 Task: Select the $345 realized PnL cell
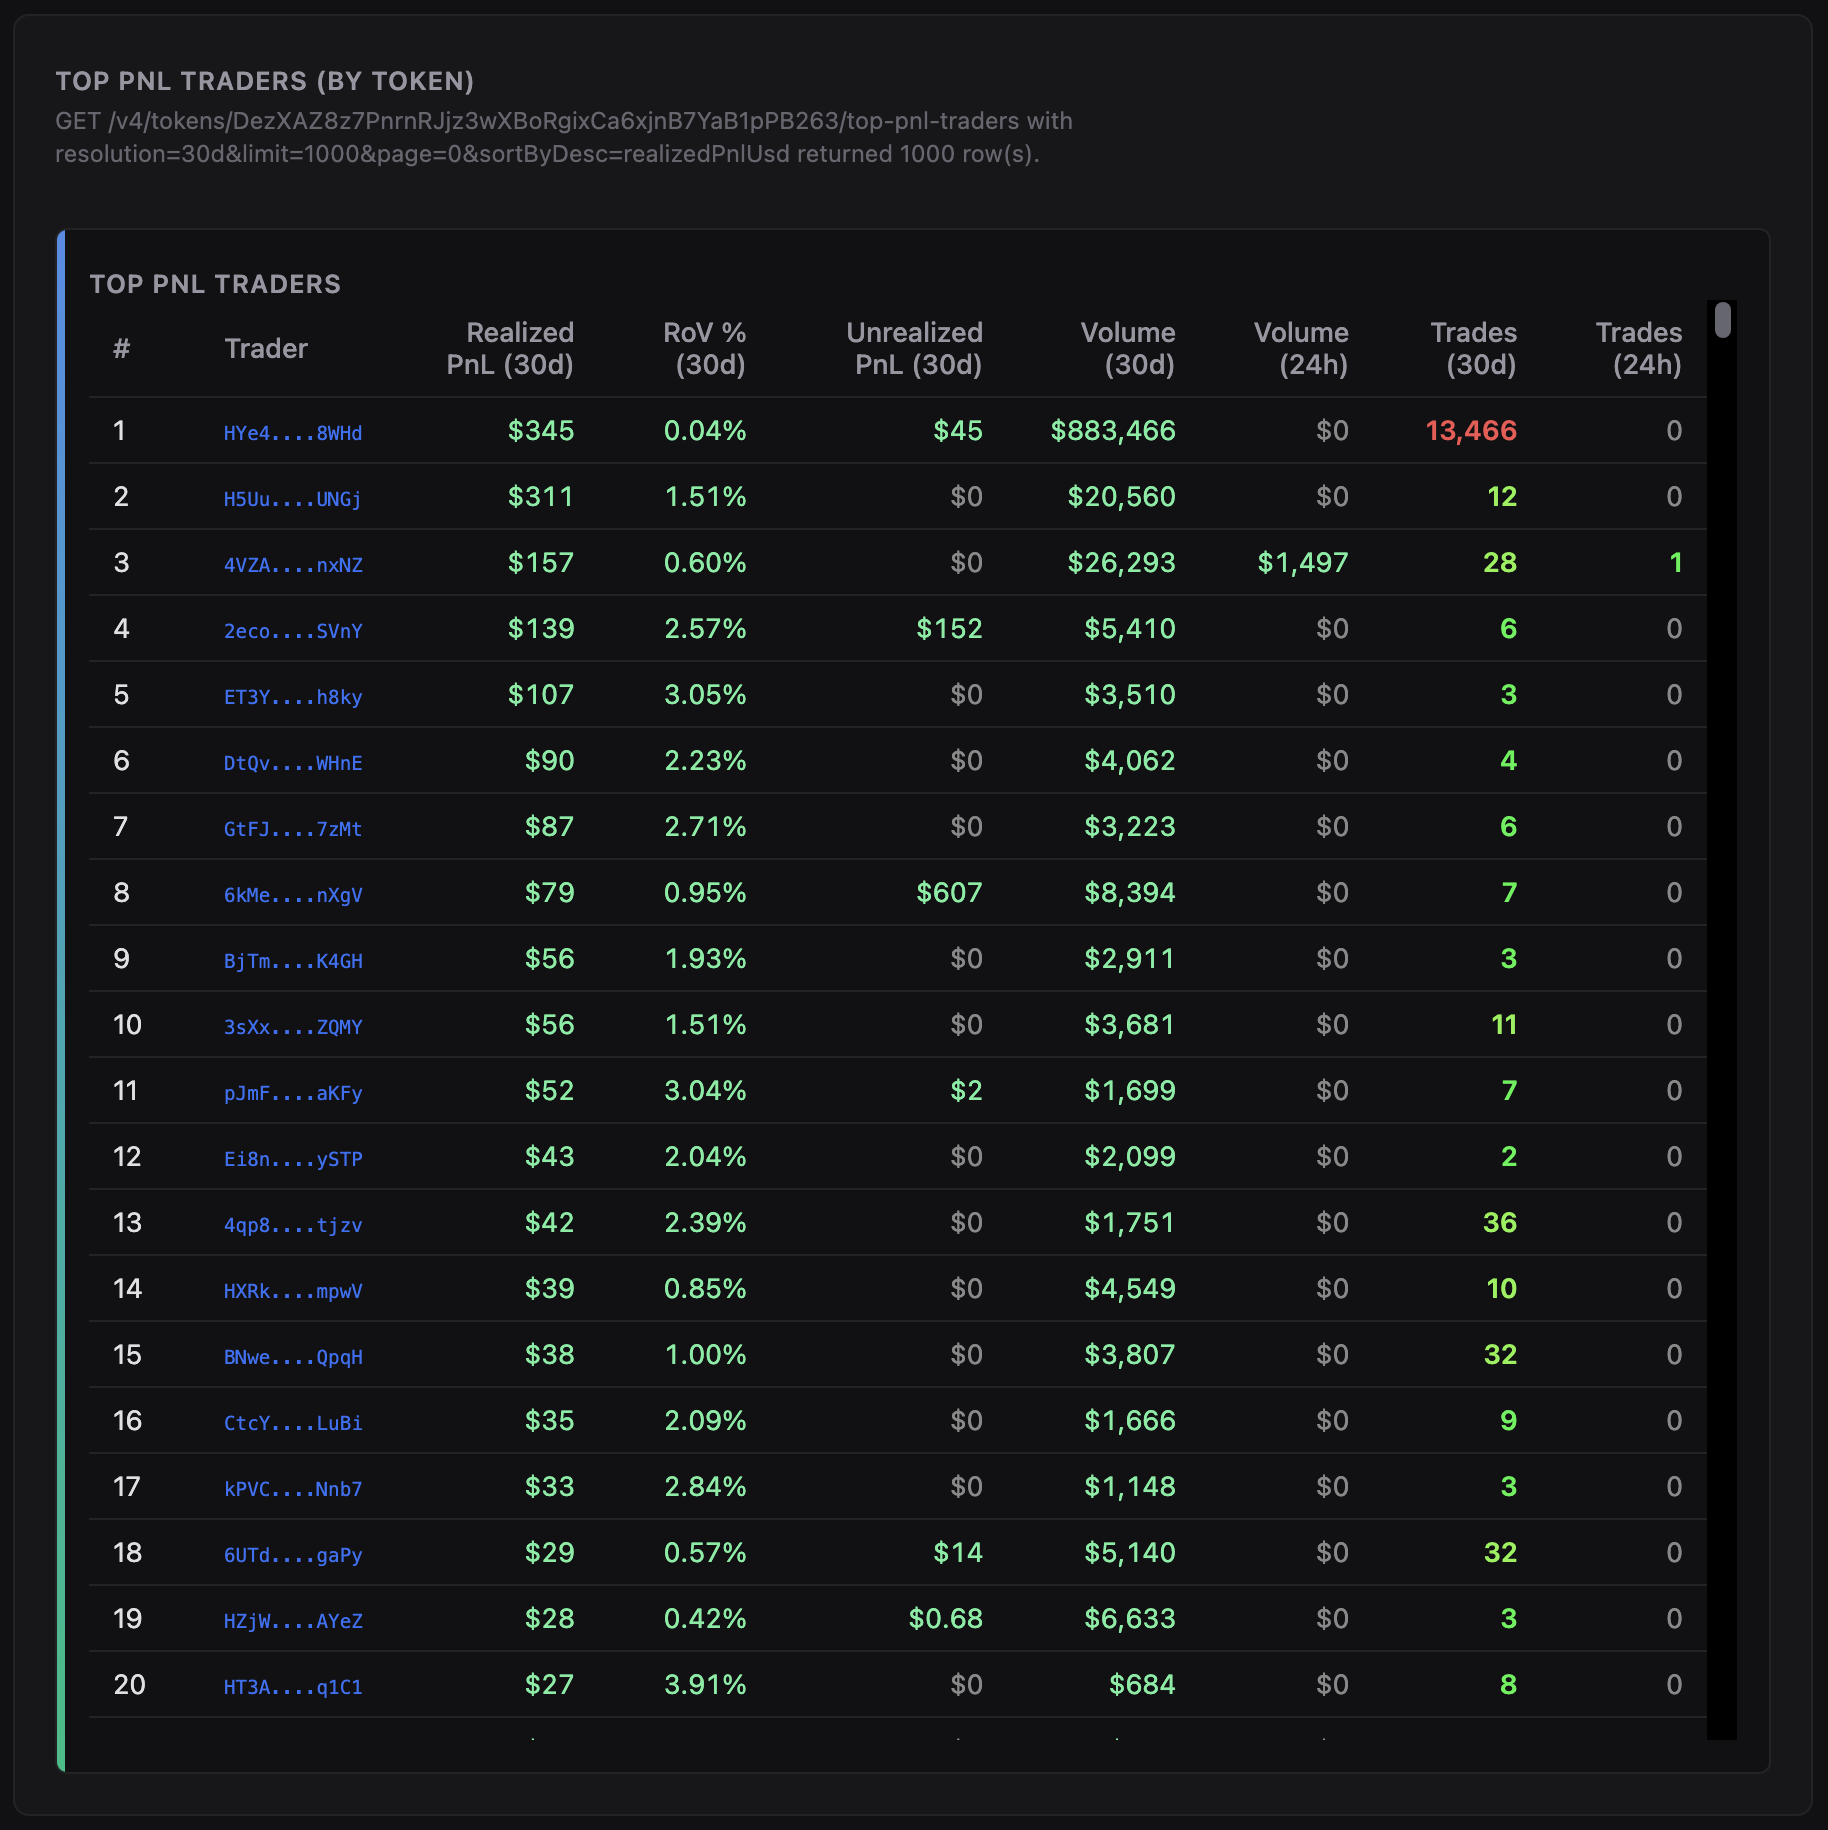pos(541,431)
